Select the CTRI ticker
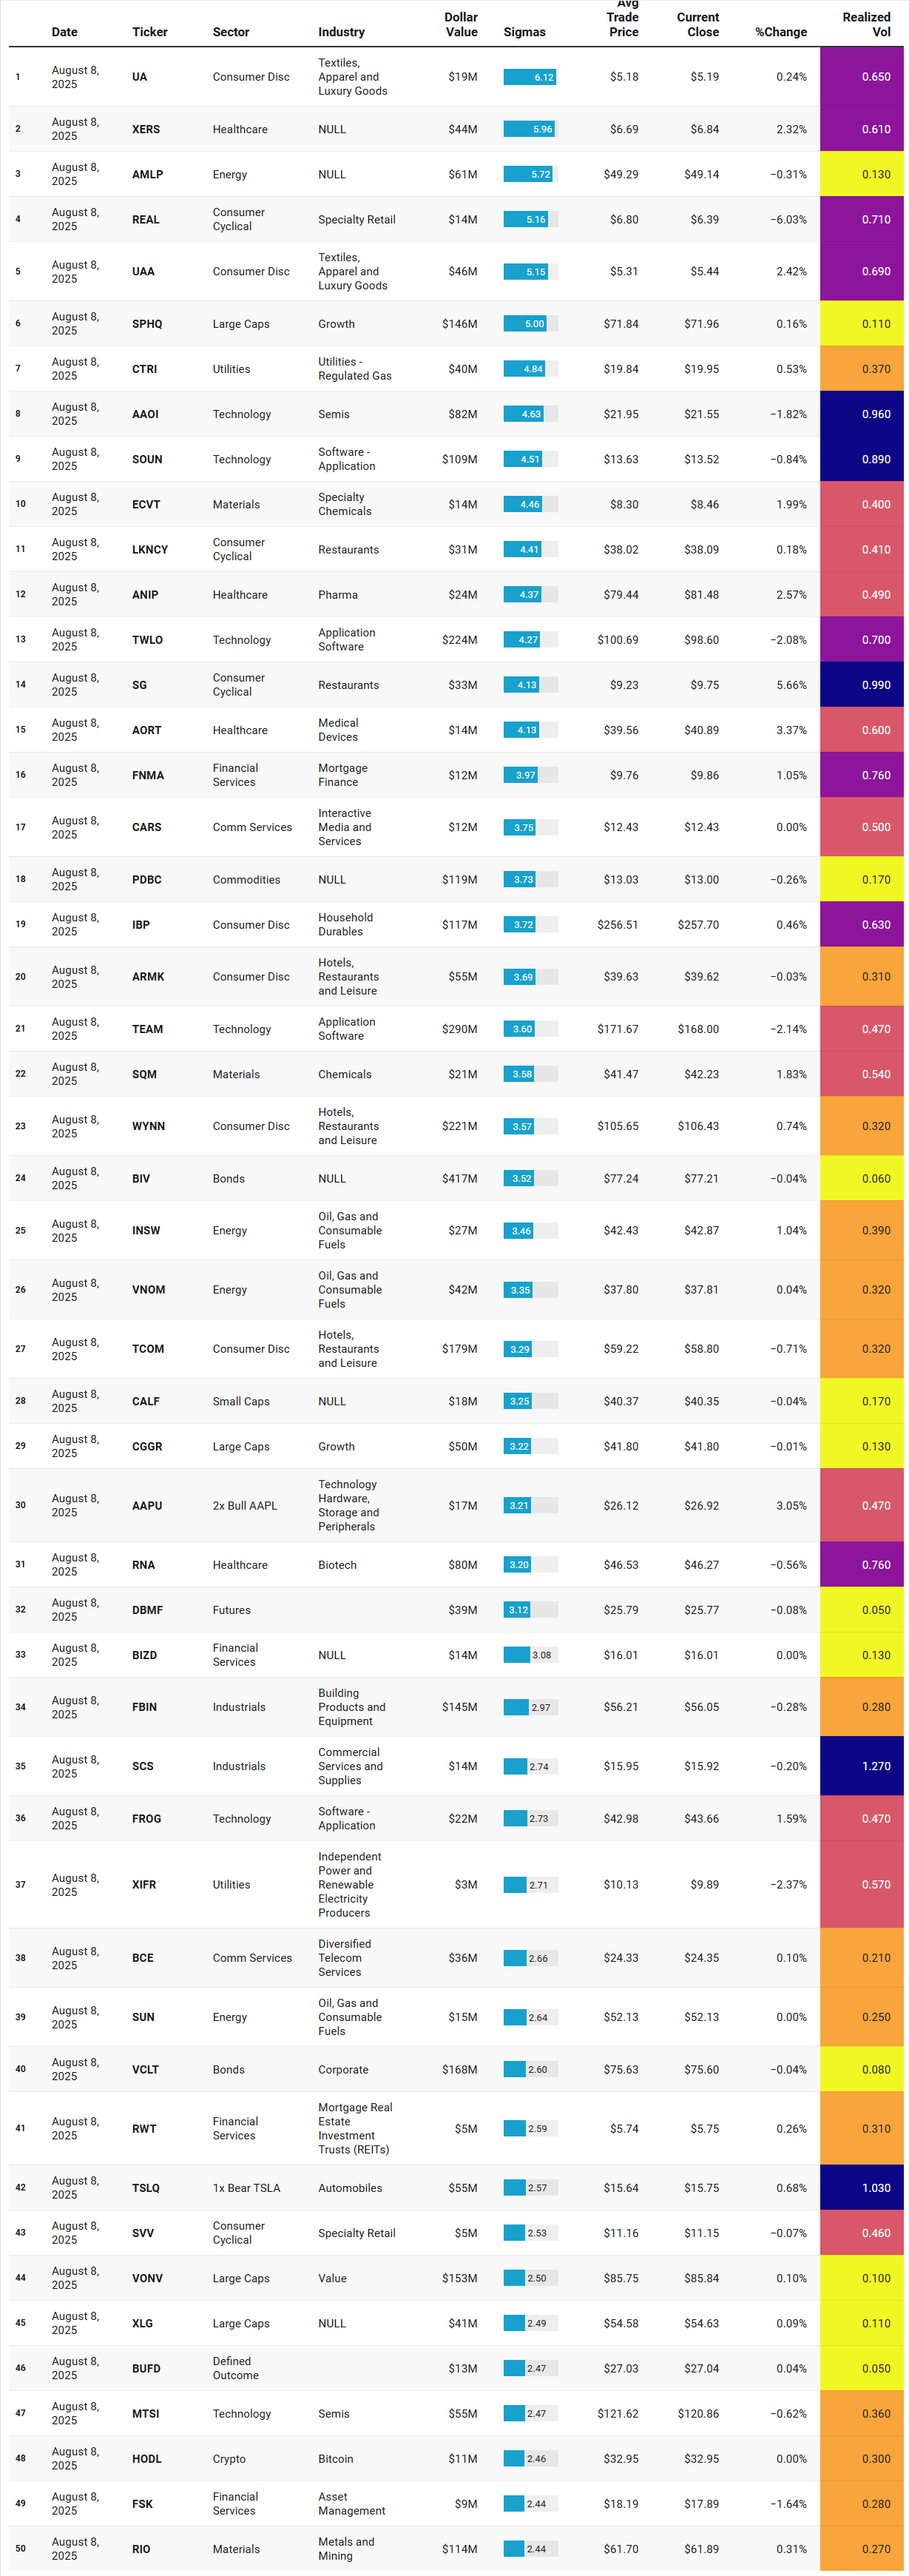This screenshot has height=2576, width=909. (144, 369)
